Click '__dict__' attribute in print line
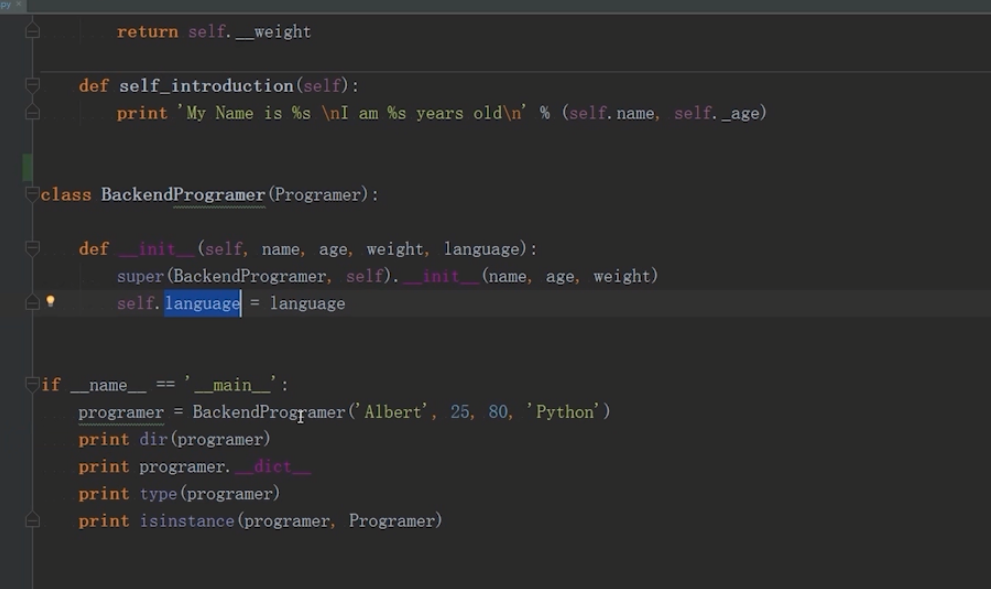Screen dimensions: 991x589 click(272, 466)
